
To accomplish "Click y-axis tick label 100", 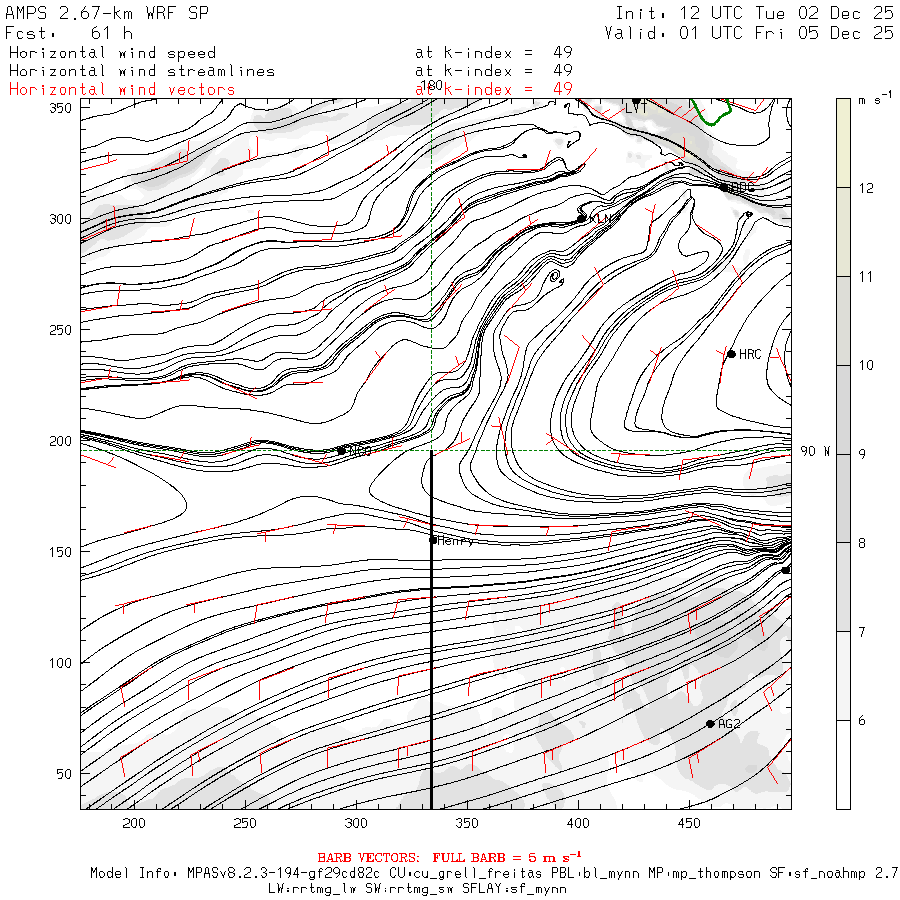I will click(60, 662).
